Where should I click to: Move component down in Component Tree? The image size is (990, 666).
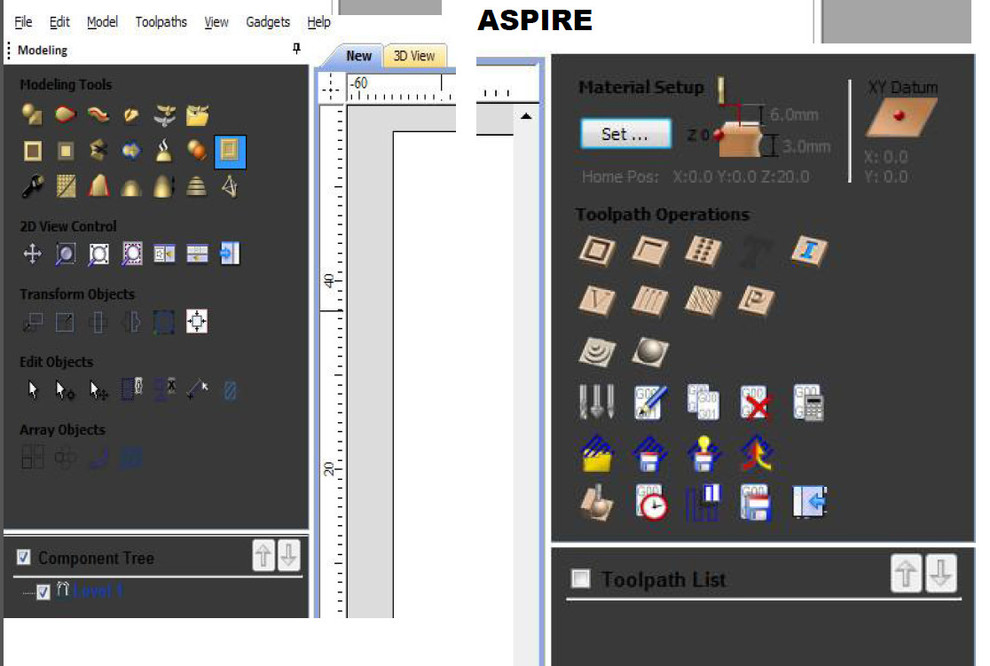pos(289,556)
